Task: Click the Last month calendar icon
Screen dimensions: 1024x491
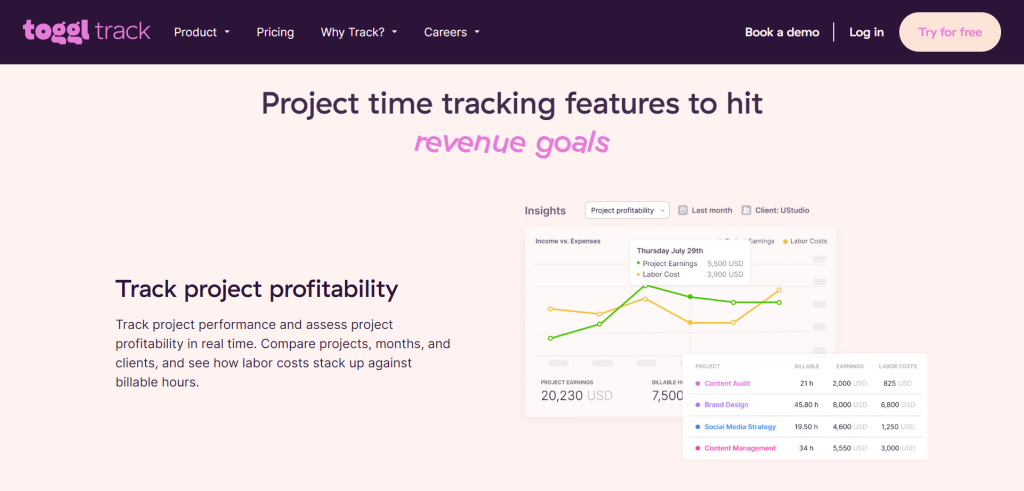Action: pos(683,210)
